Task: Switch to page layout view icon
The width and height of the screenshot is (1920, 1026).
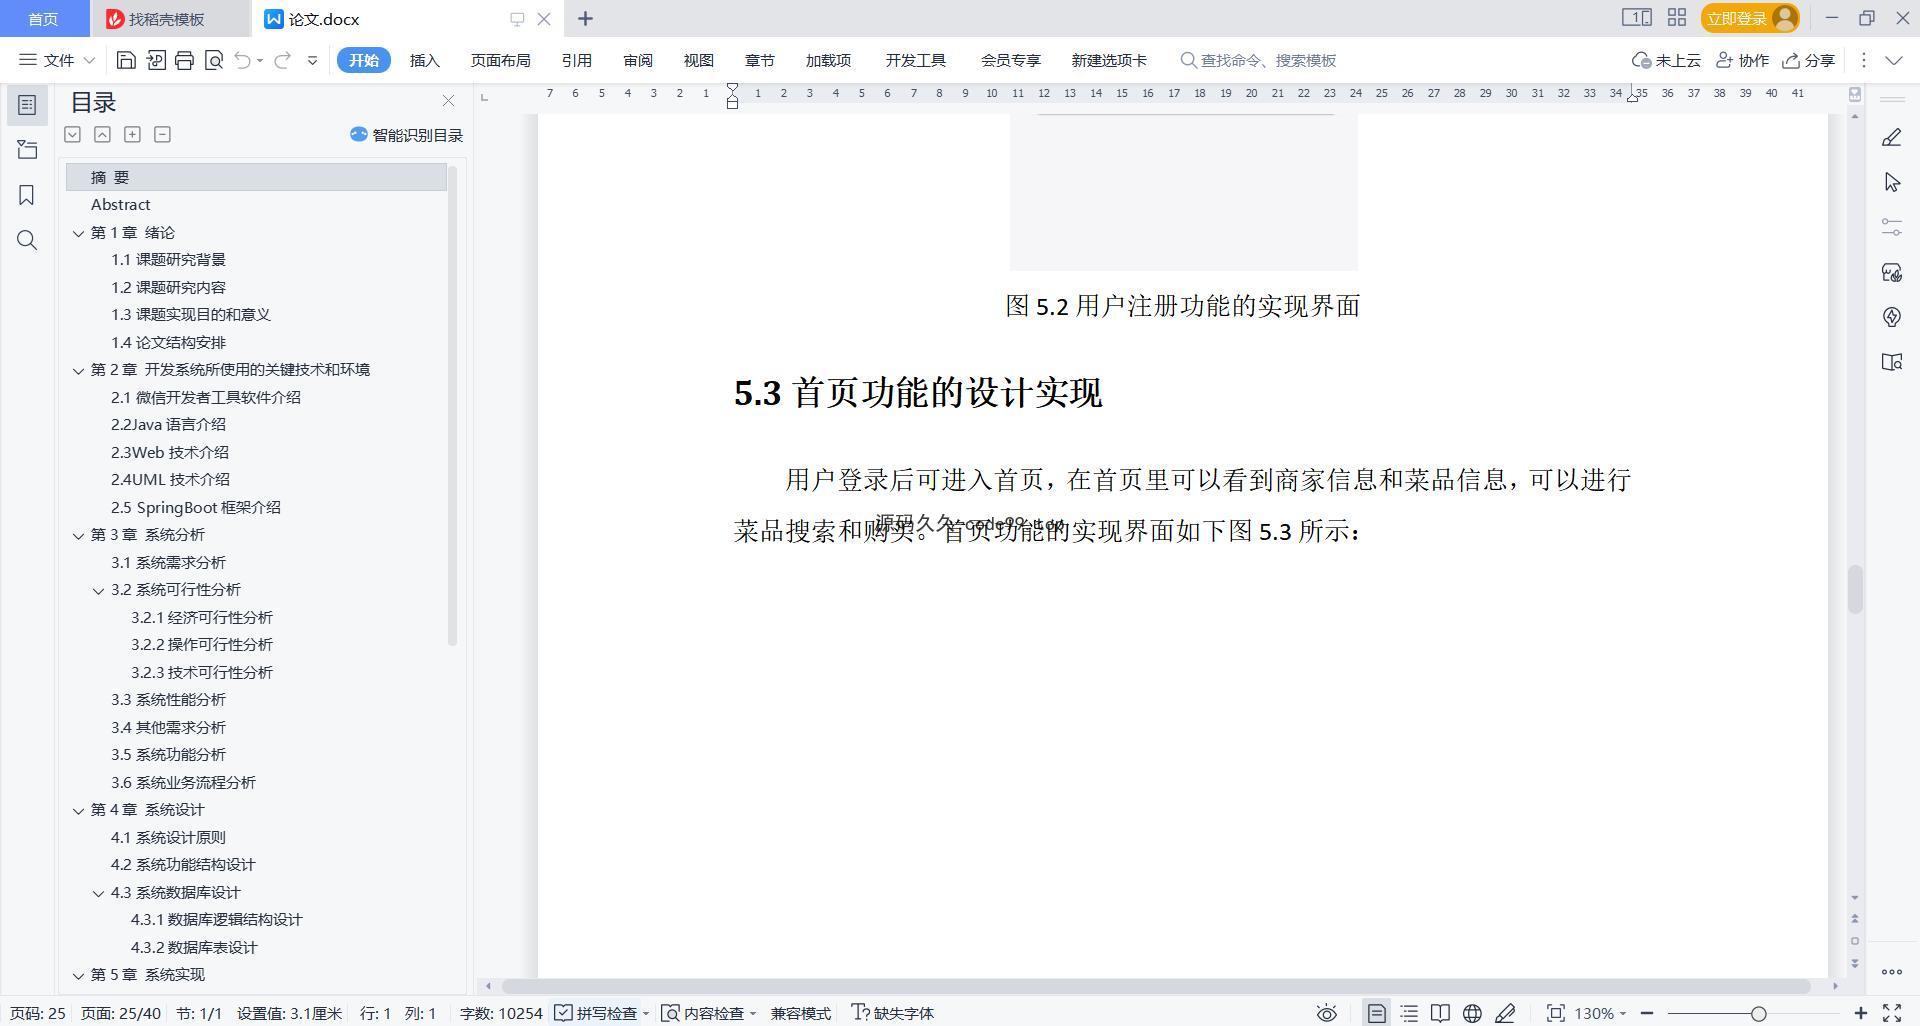Action: (x=1376, y=1013)
